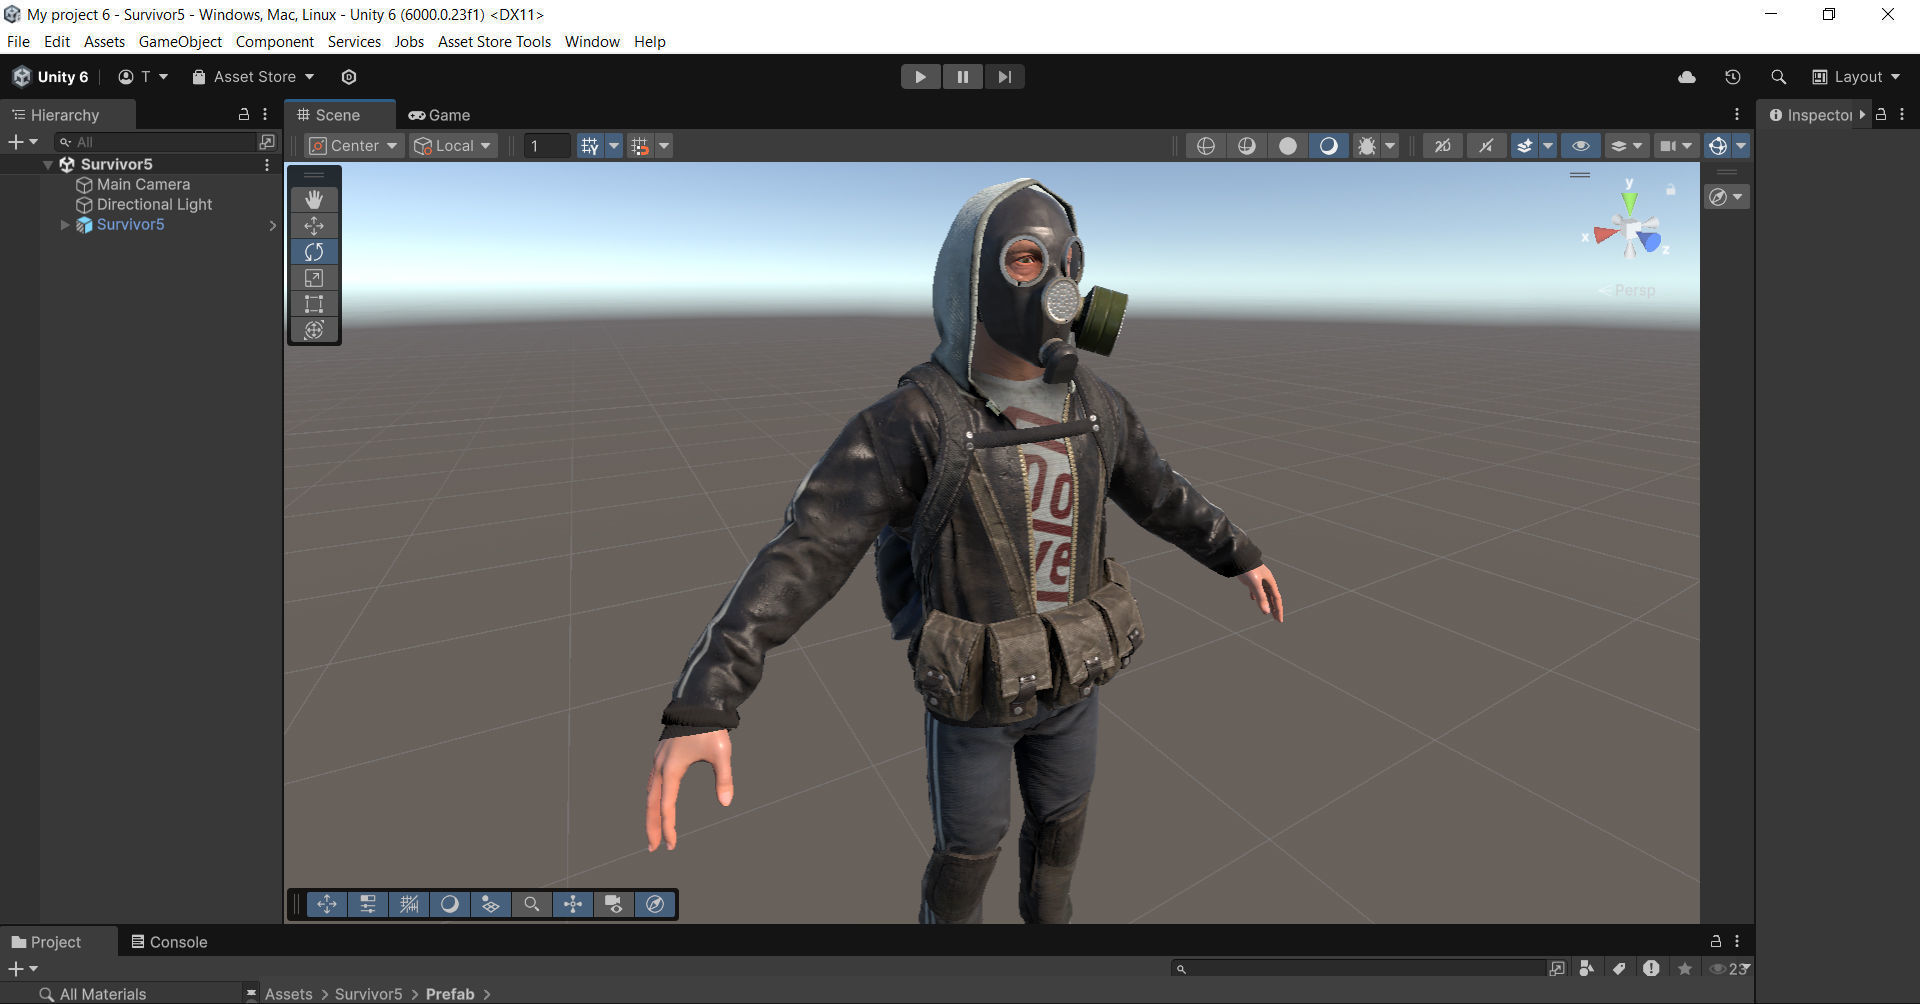Select the Scale tool
This screenshot has width=1920, height=1004.
(x=314, y=277)
